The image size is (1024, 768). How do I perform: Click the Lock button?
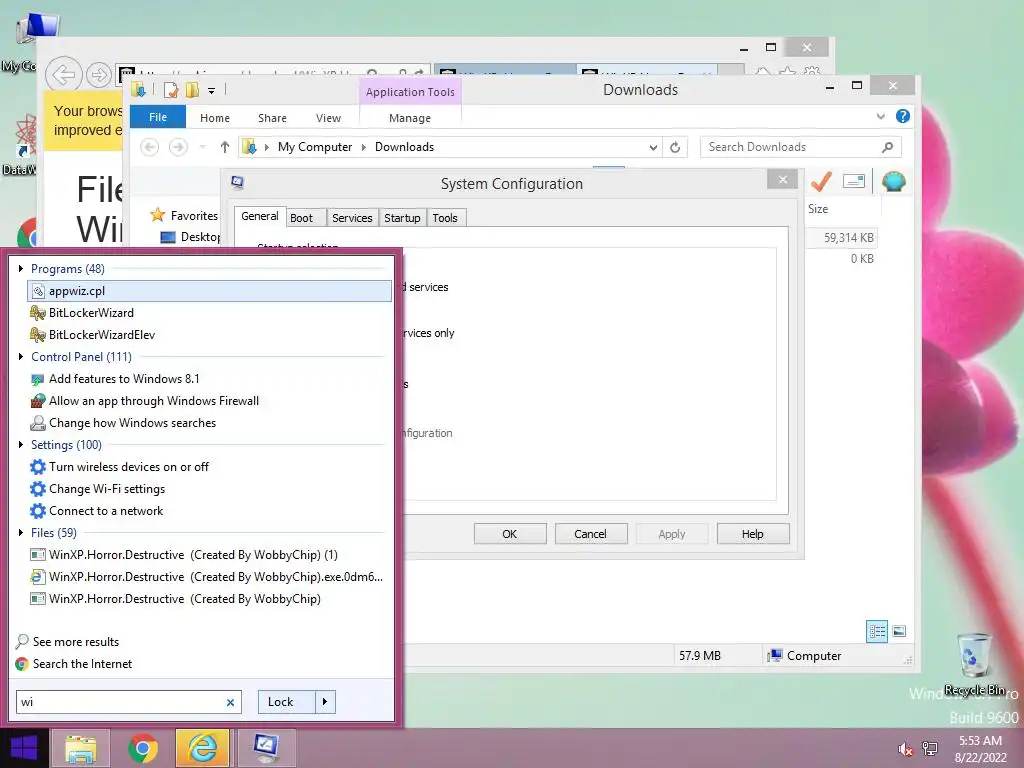coord(287,702)
